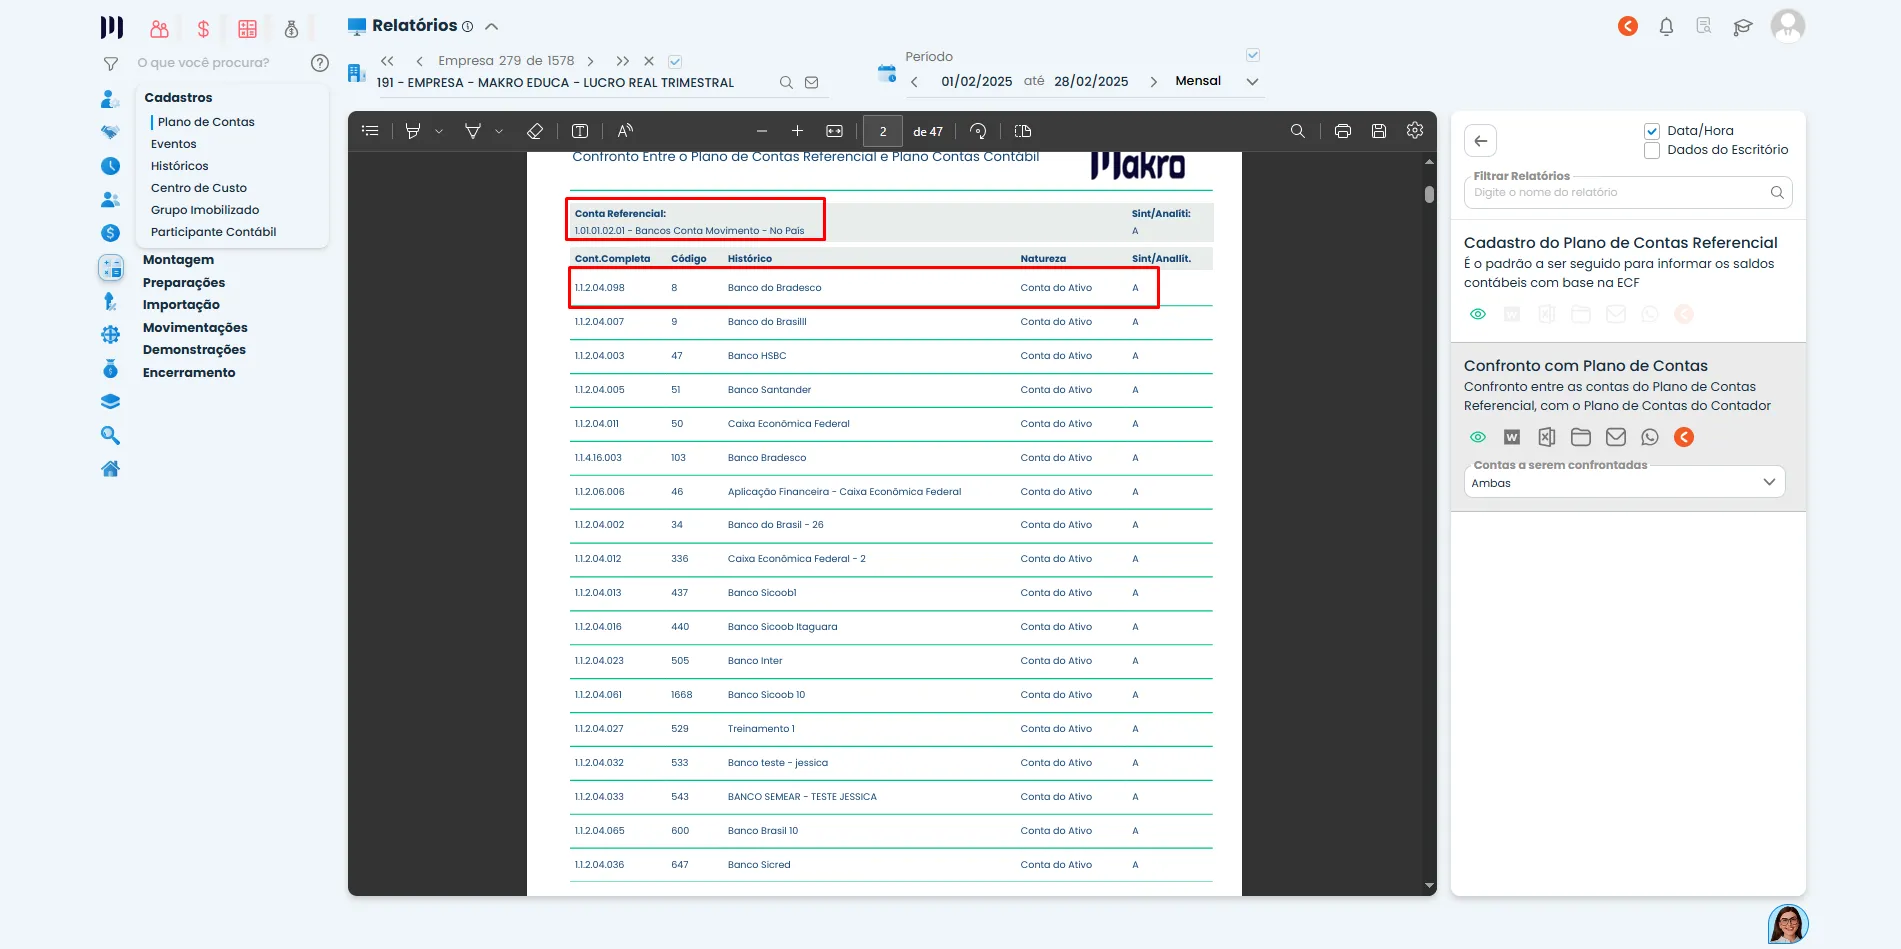Screen dimensions: 1901x949
Task: Select Centro de Custo menu item
Action: pyautogui.click(x=199, y=188)
